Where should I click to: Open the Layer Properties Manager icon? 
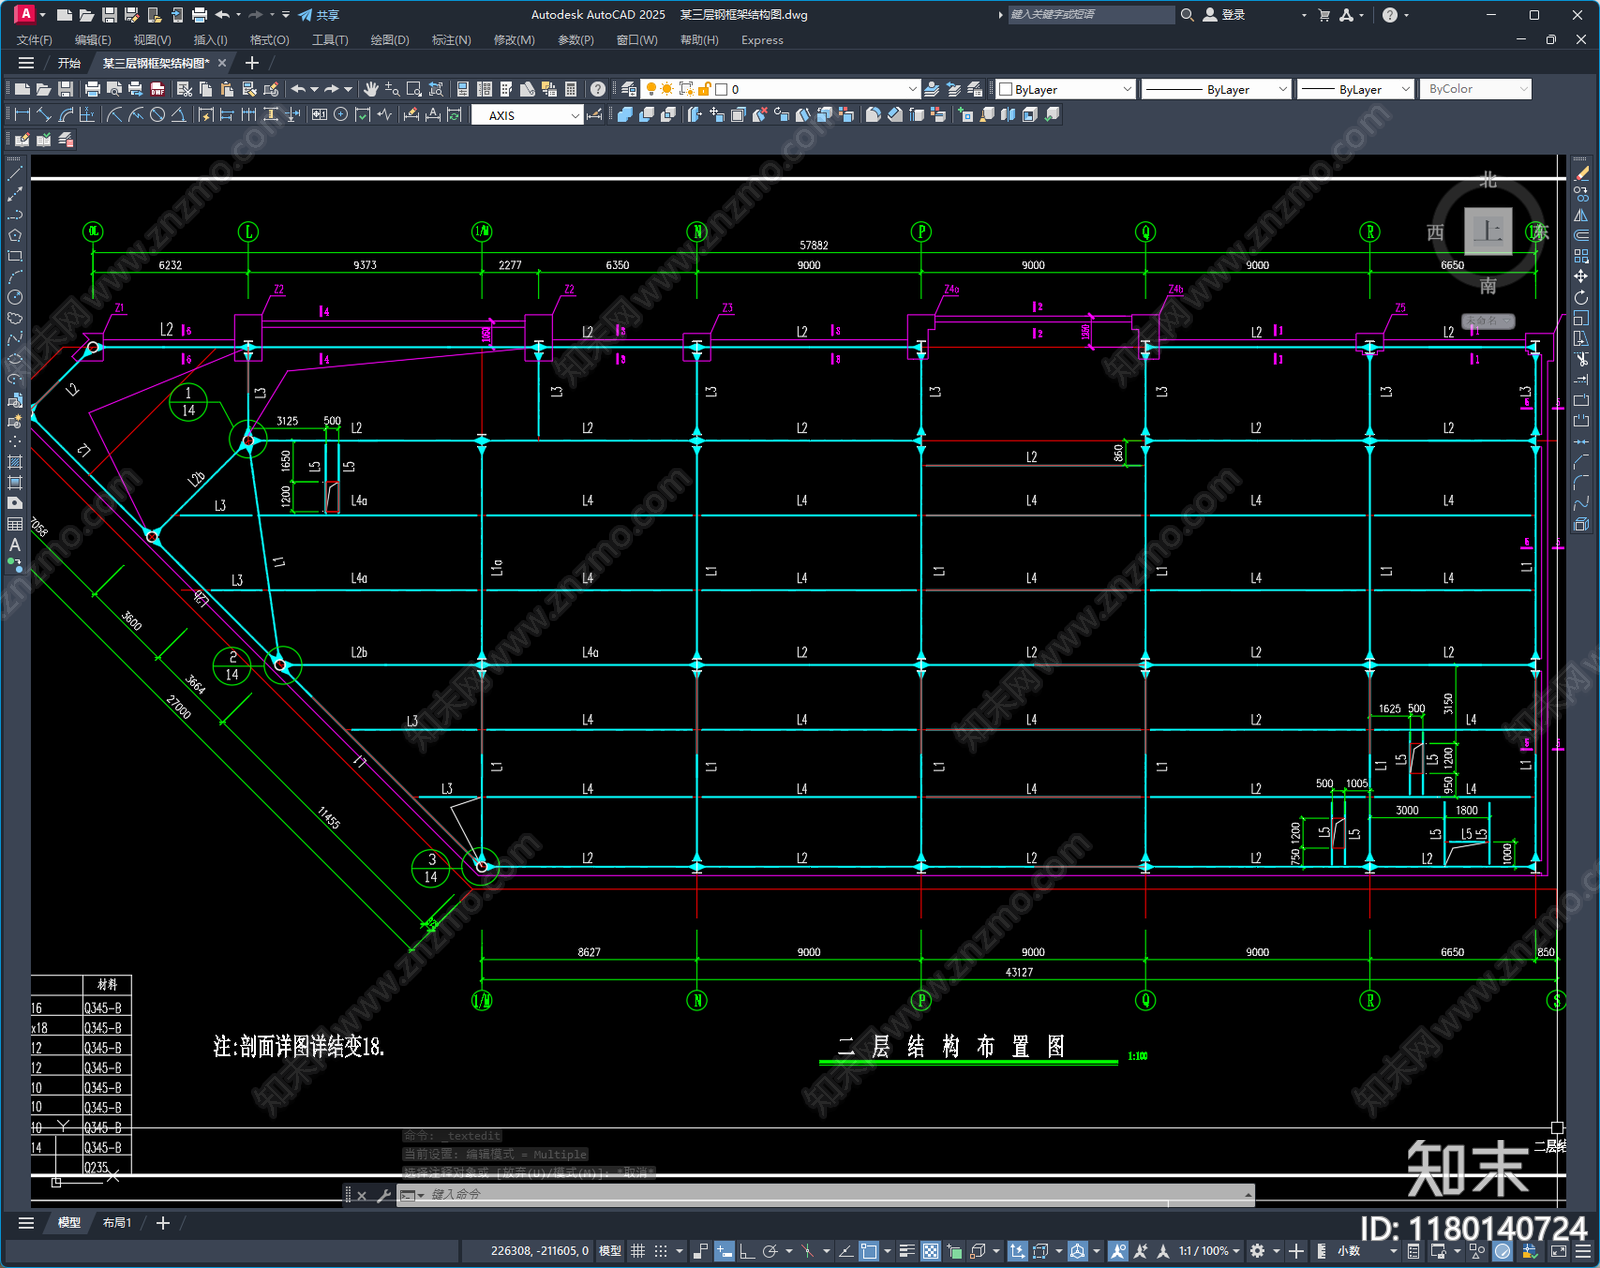click(x=629, y=89)
